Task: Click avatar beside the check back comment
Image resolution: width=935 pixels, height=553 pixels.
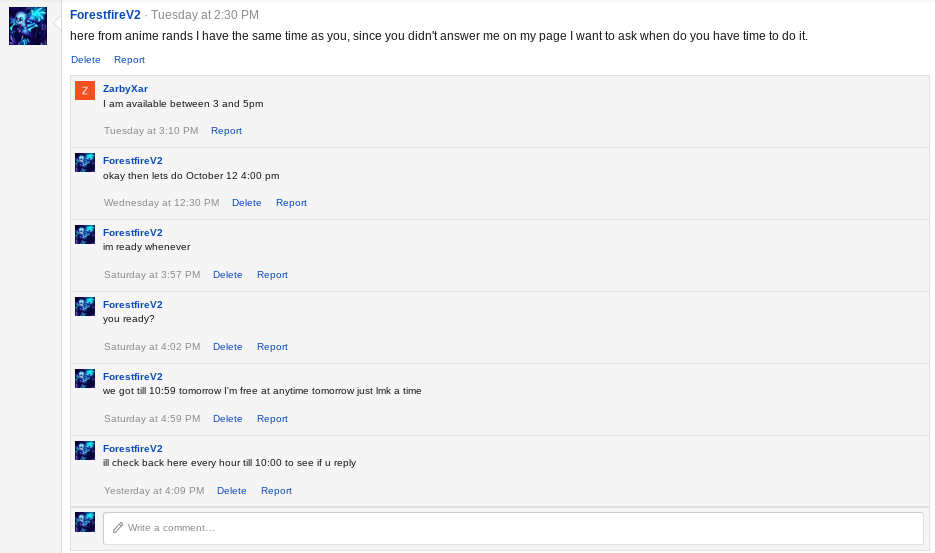Action: pyautogui.click(x=85, y=451)
